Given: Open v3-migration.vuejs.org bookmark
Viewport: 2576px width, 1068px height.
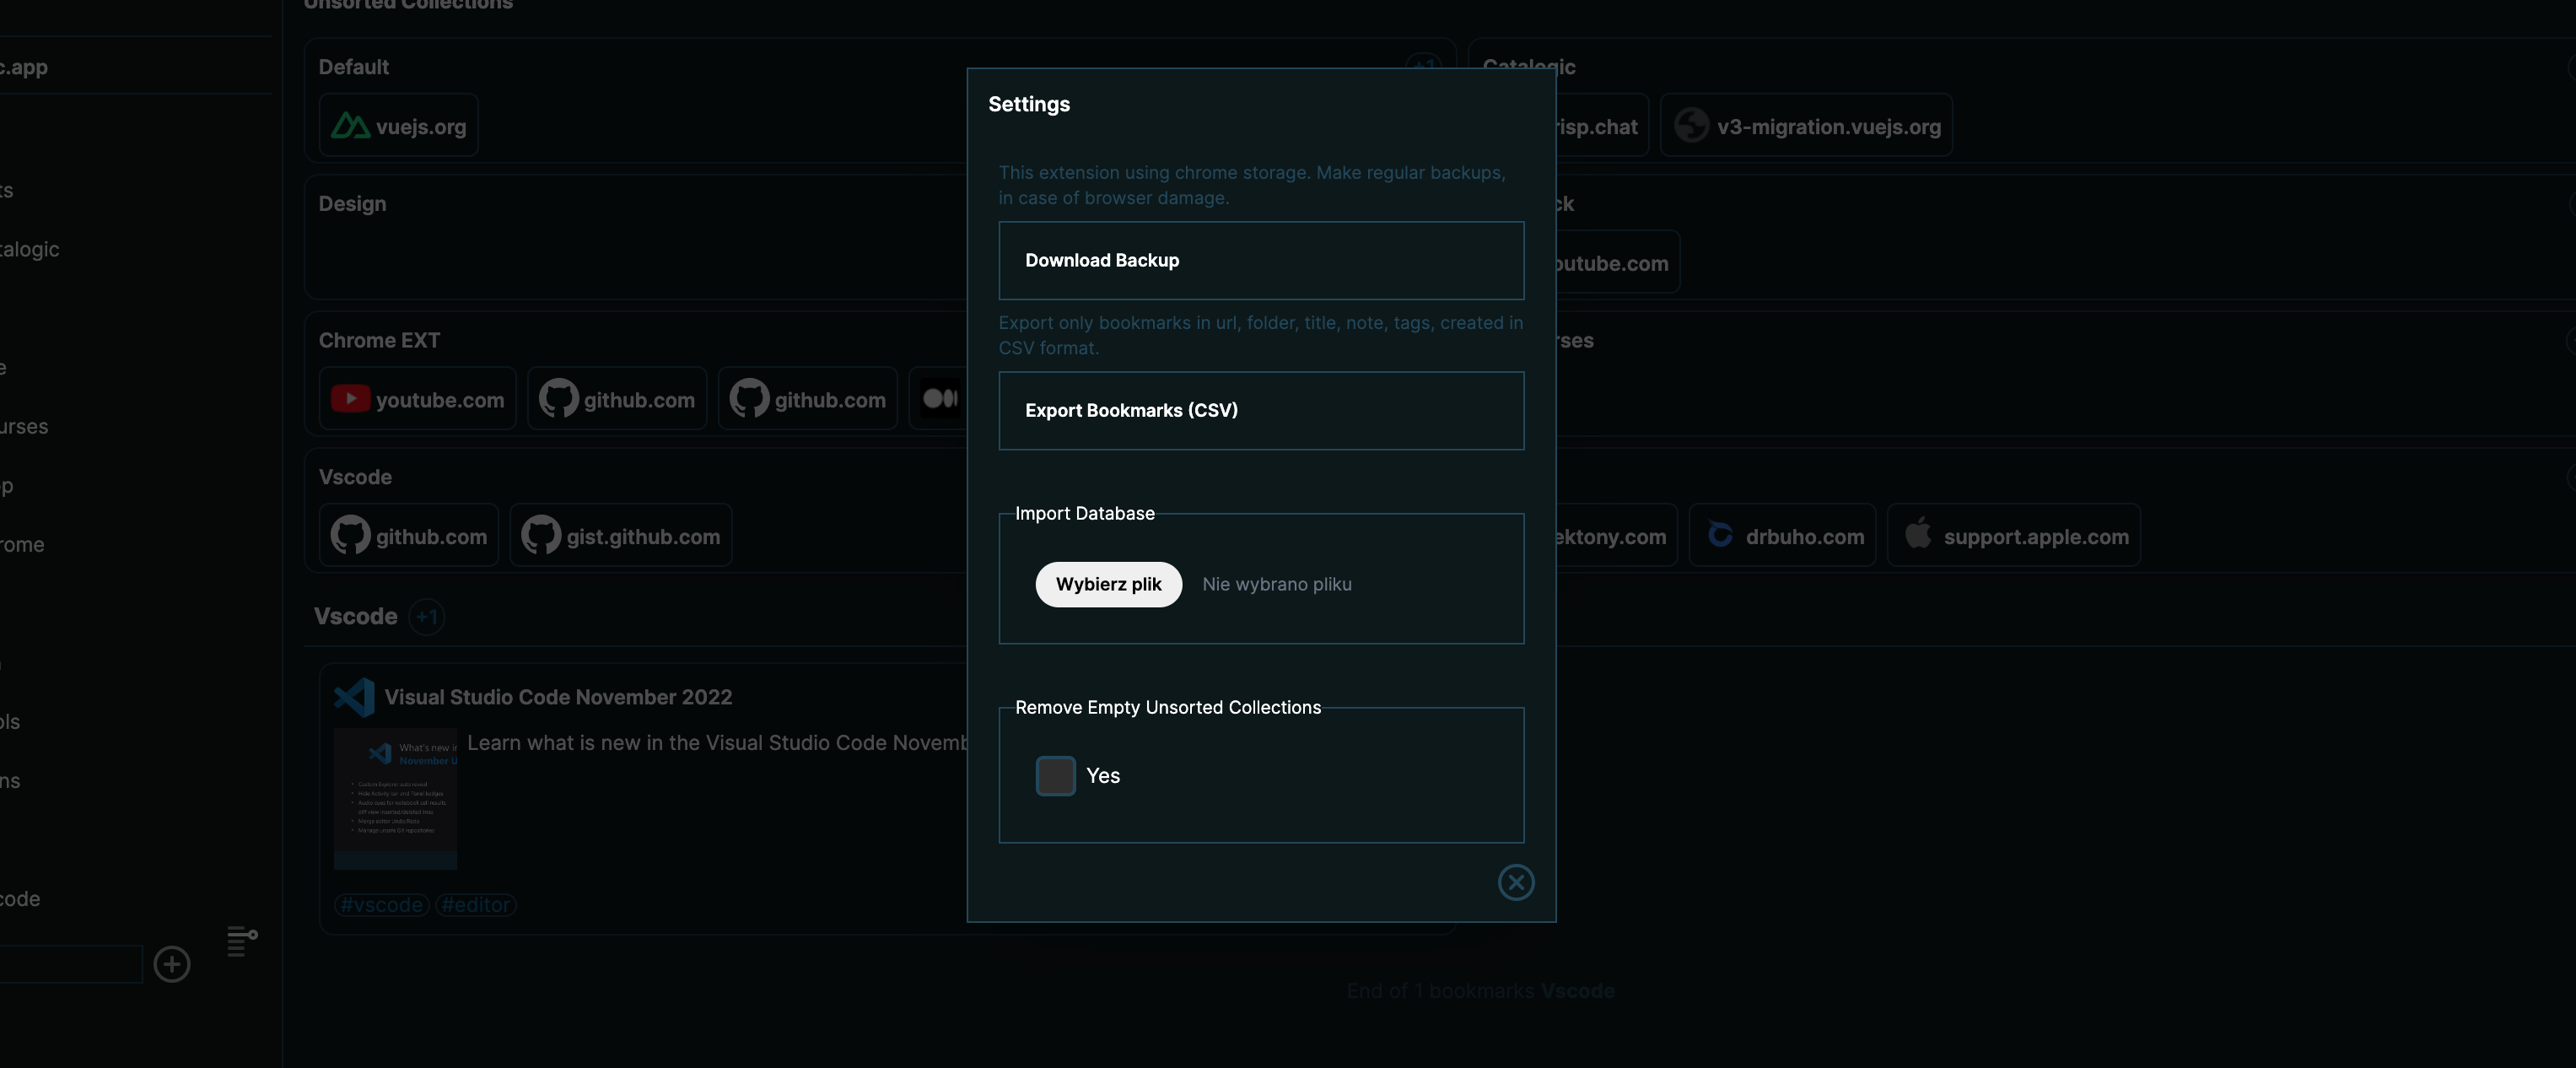Looking at the screenshot, I should pyautogui.click(x=1806, y=126).
